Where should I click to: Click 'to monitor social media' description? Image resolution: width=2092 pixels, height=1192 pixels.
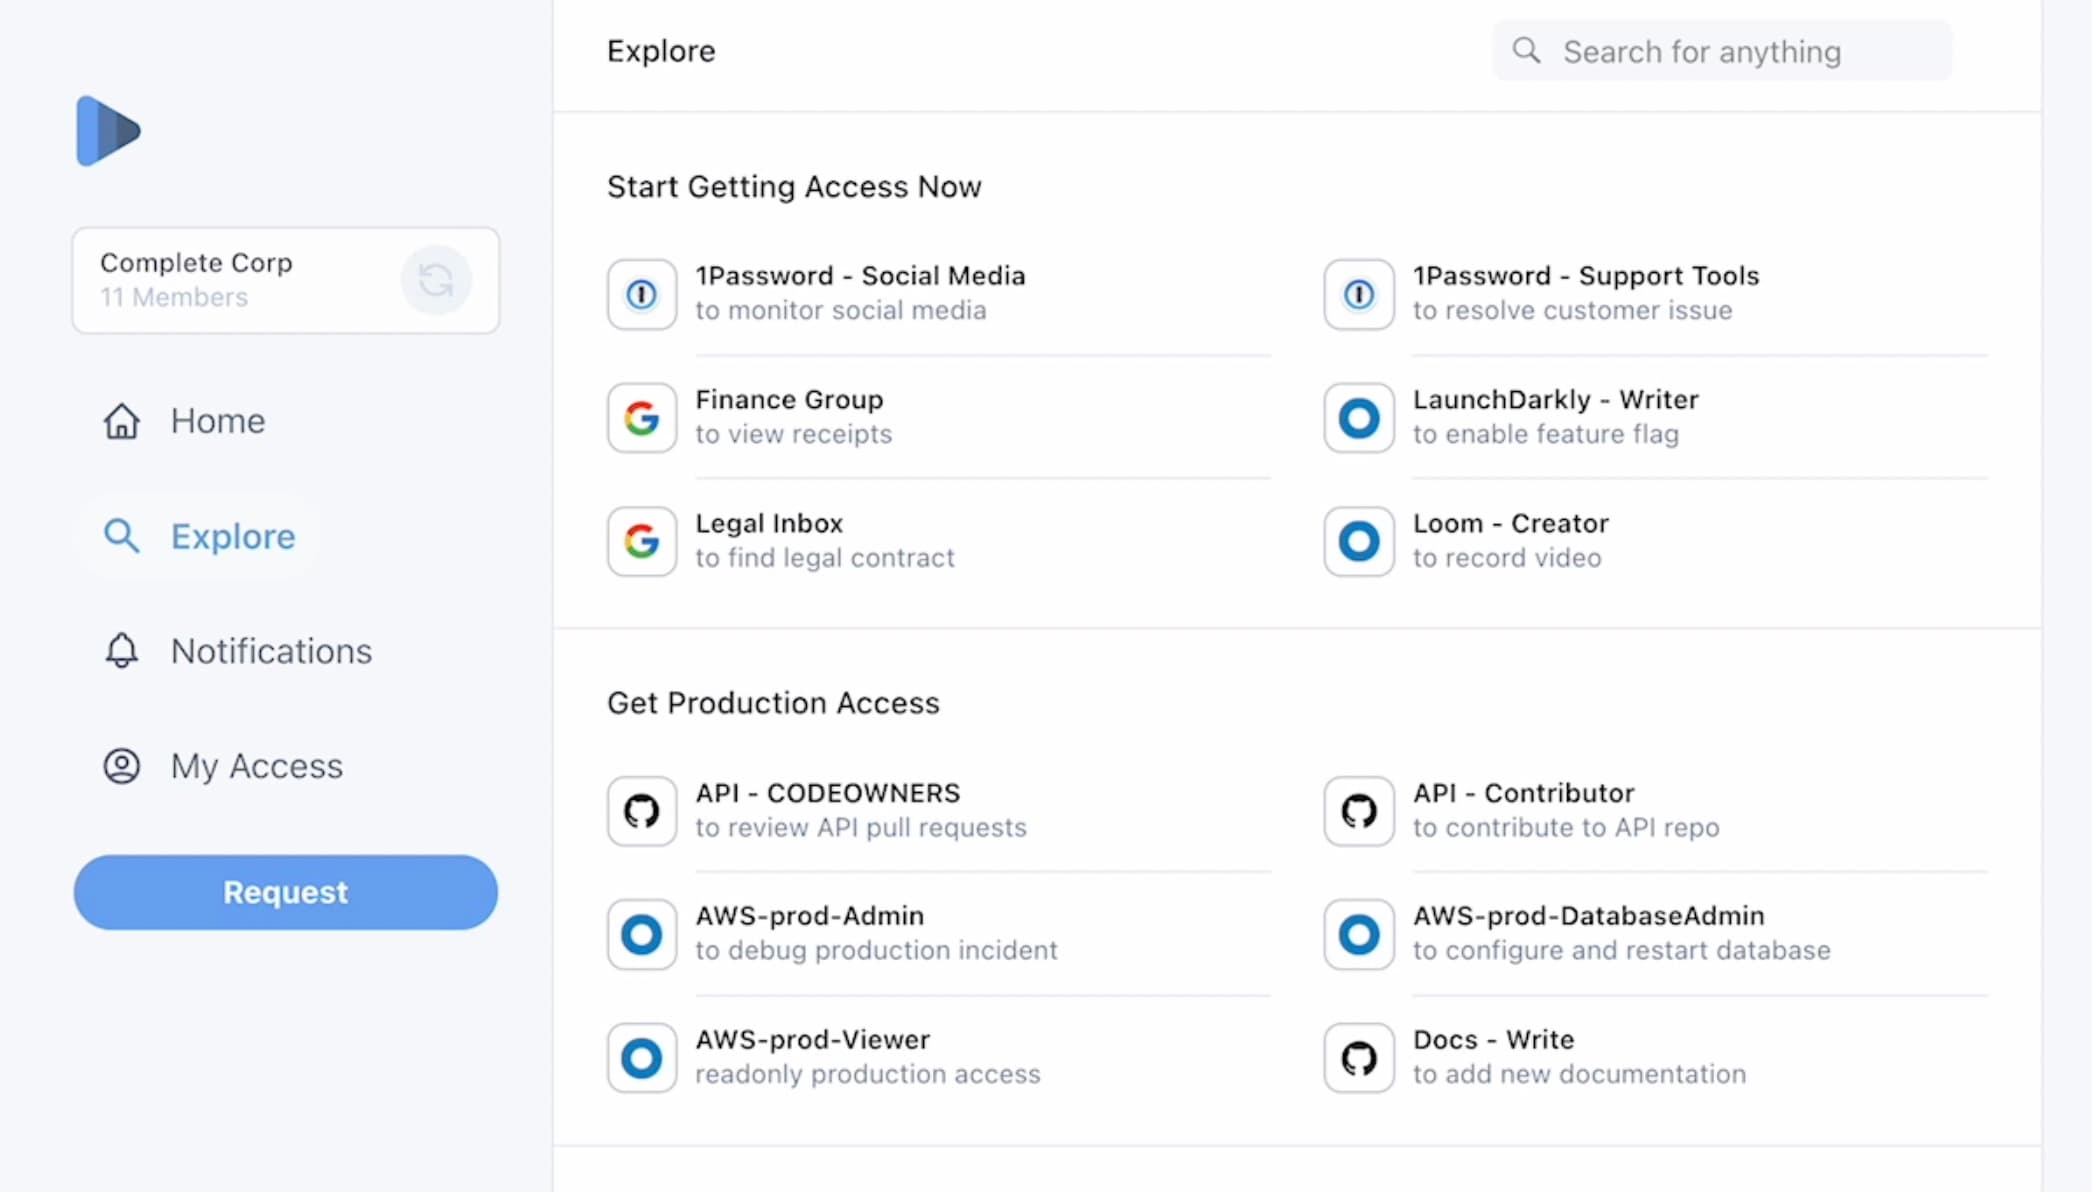841,311
